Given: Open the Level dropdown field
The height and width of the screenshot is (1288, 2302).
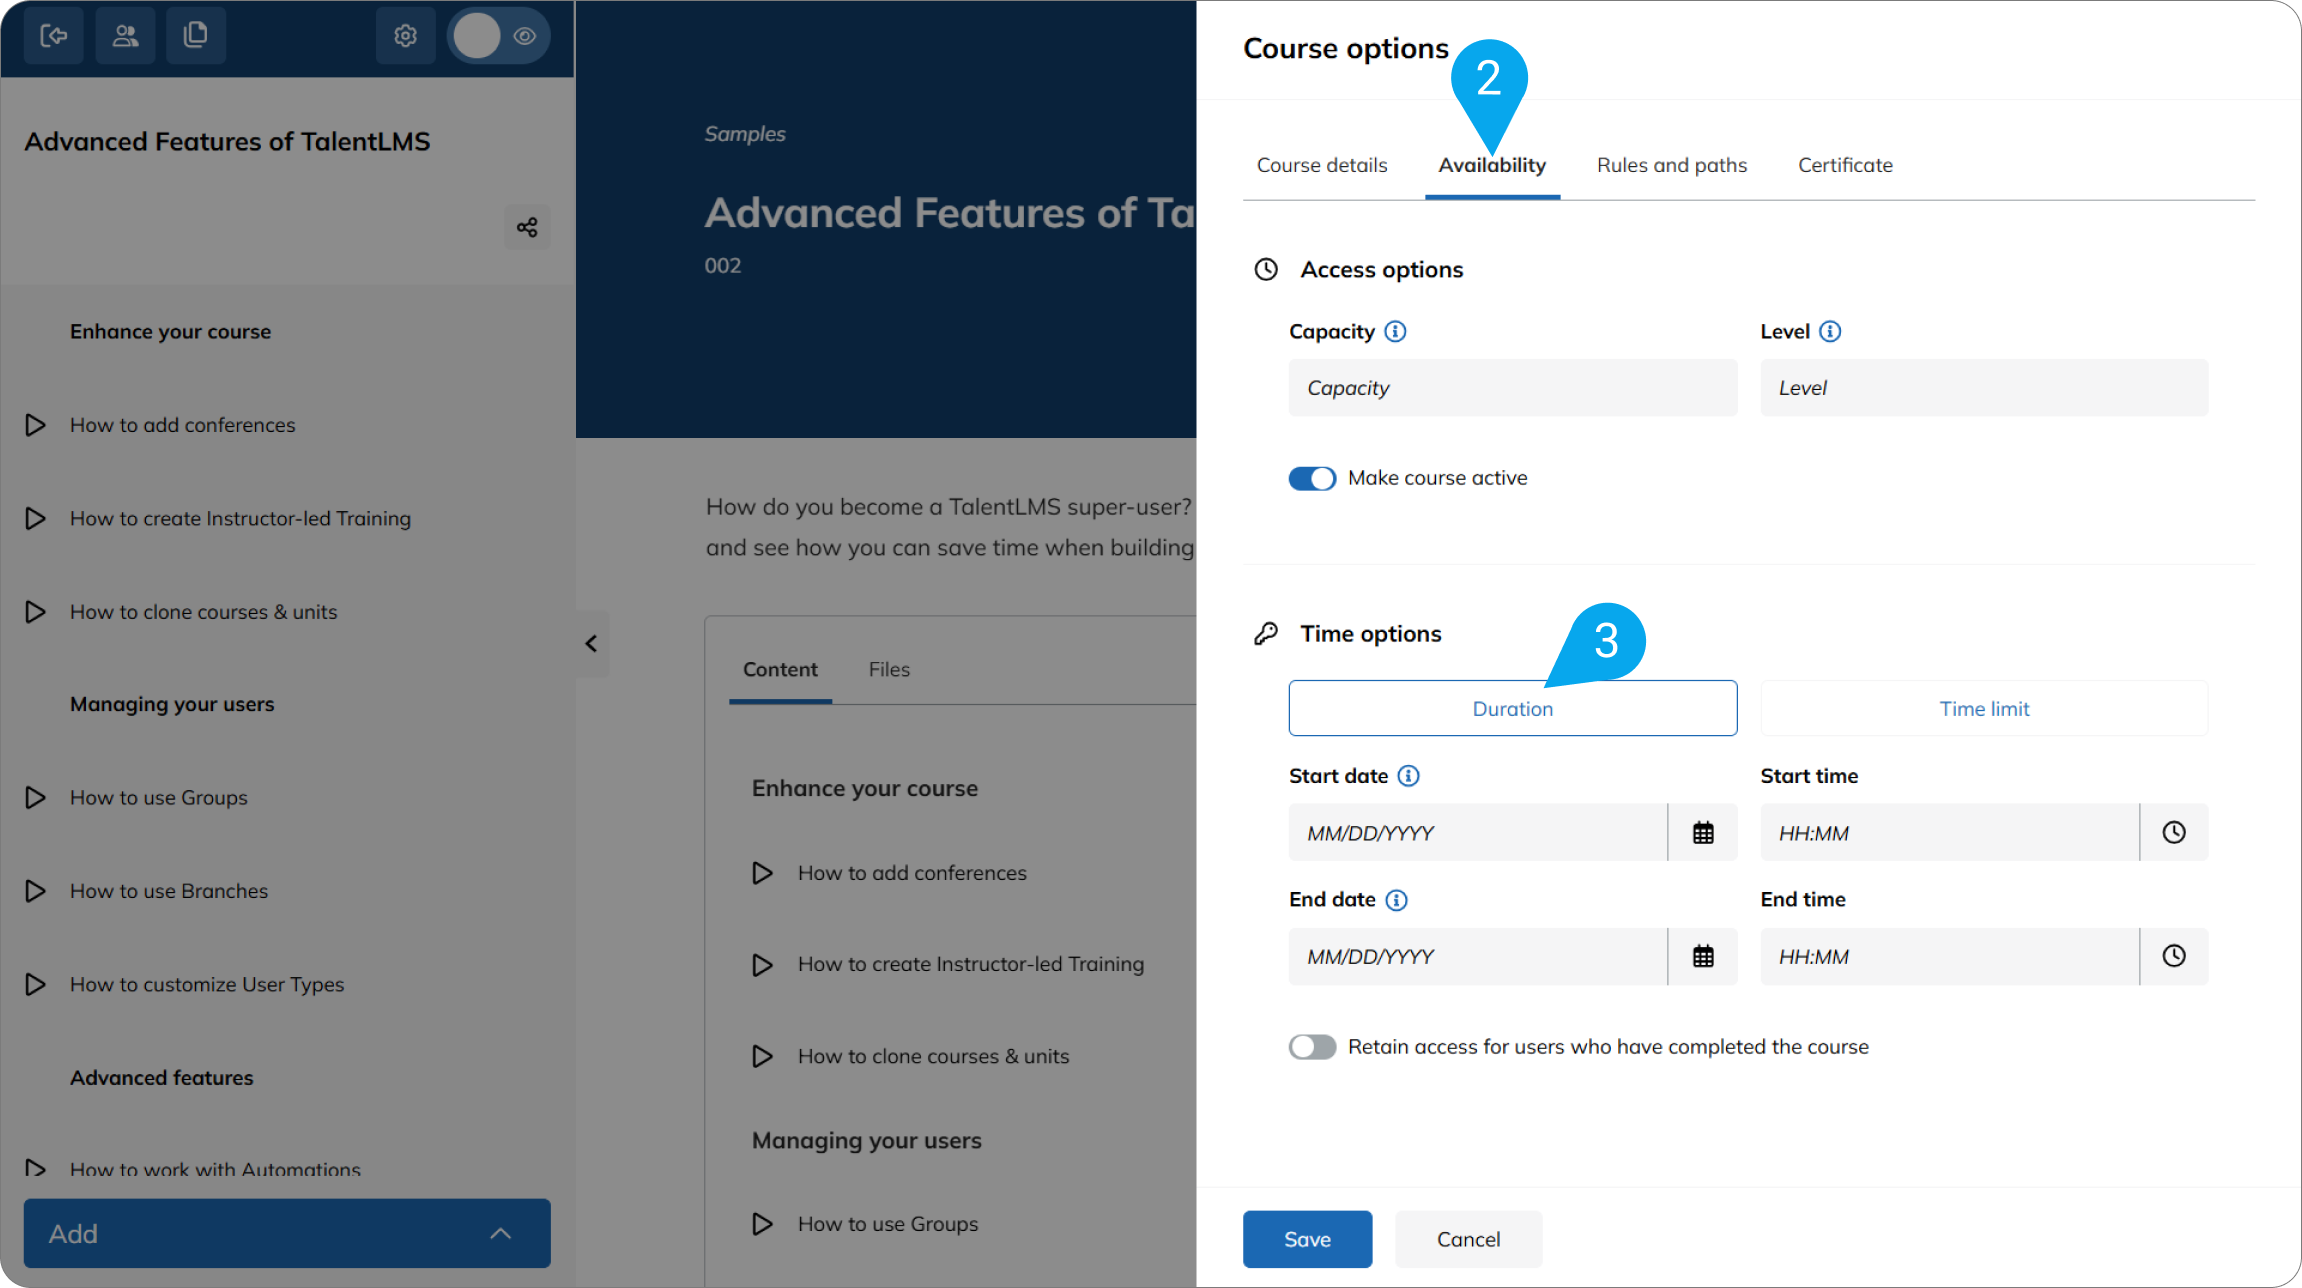Looking at the screenshot, I should pos(1984,388).
